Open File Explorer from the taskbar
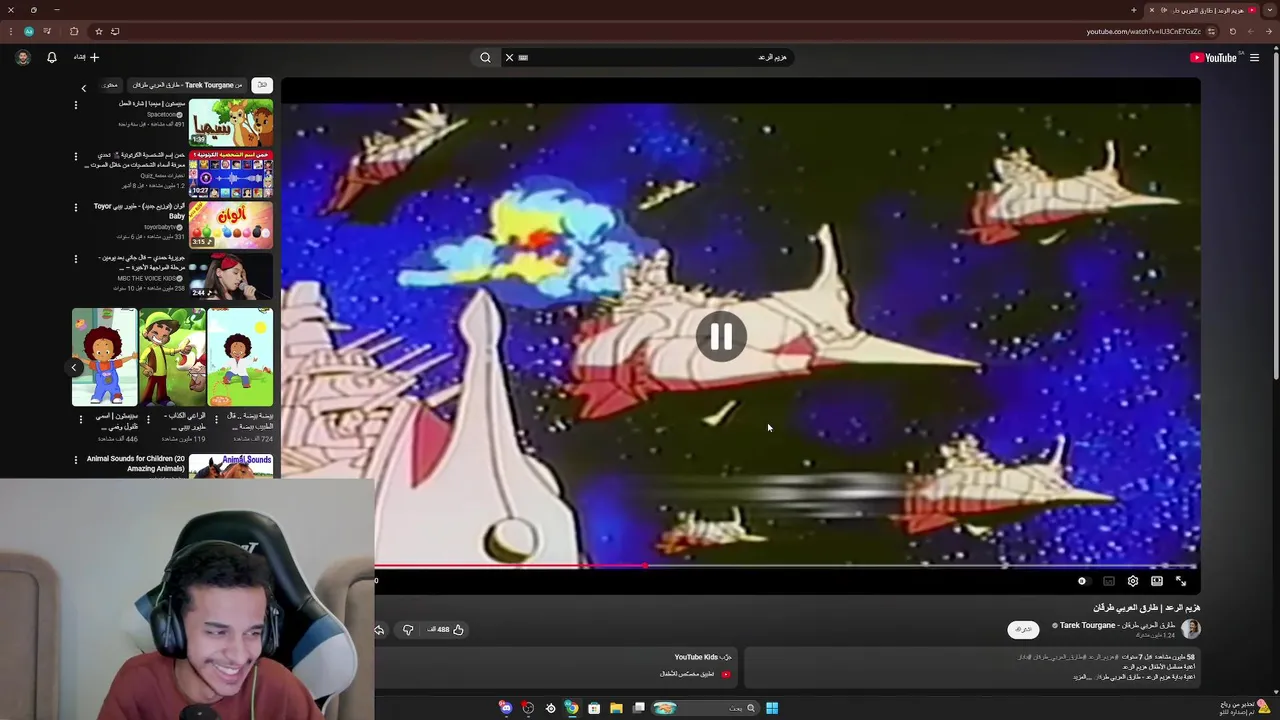1280x720 pixels. click(x=616, y=708)
